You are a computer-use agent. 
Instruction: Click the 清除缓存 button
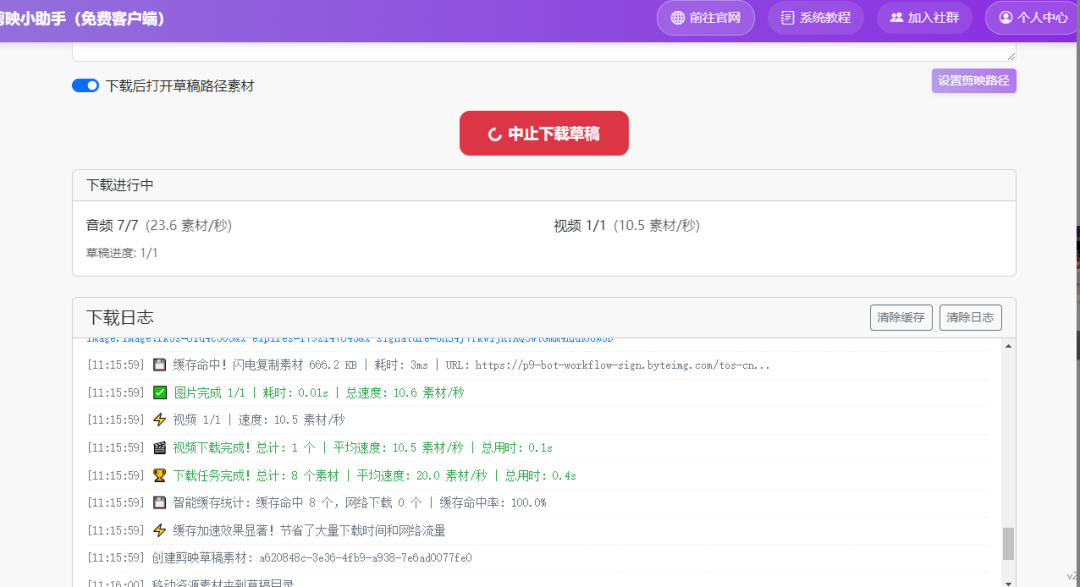[901, 318]
